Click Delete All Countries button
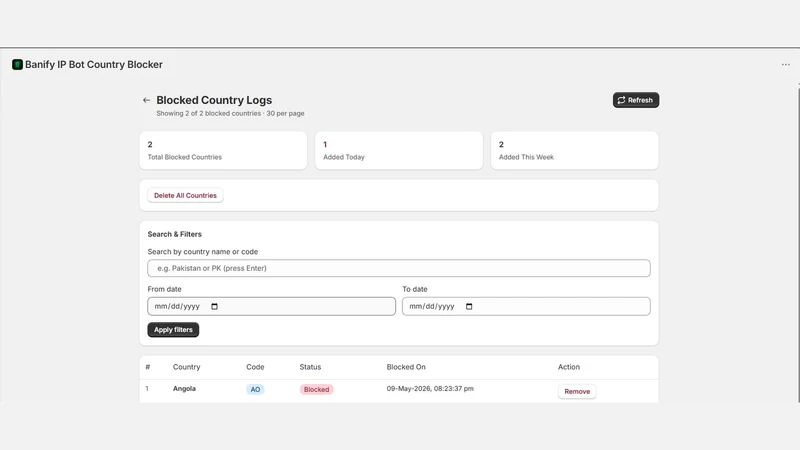The image size is (800, 450). [x=185, y=195]
